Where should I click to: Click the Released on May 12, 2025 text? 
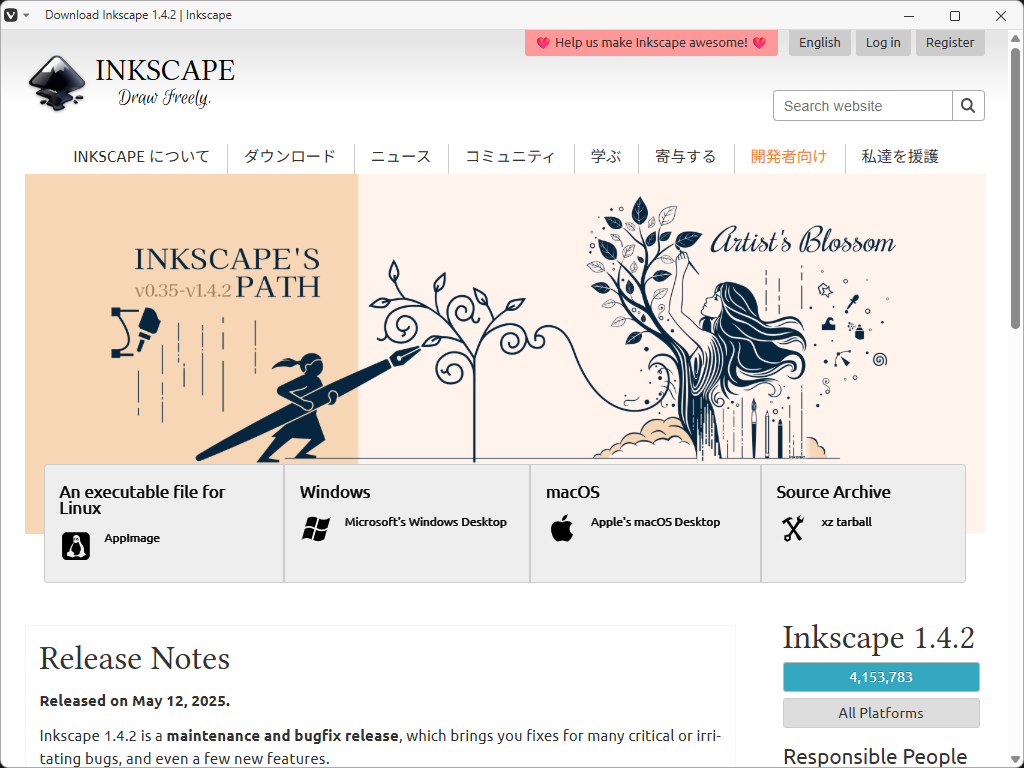(x=135, y=701)
